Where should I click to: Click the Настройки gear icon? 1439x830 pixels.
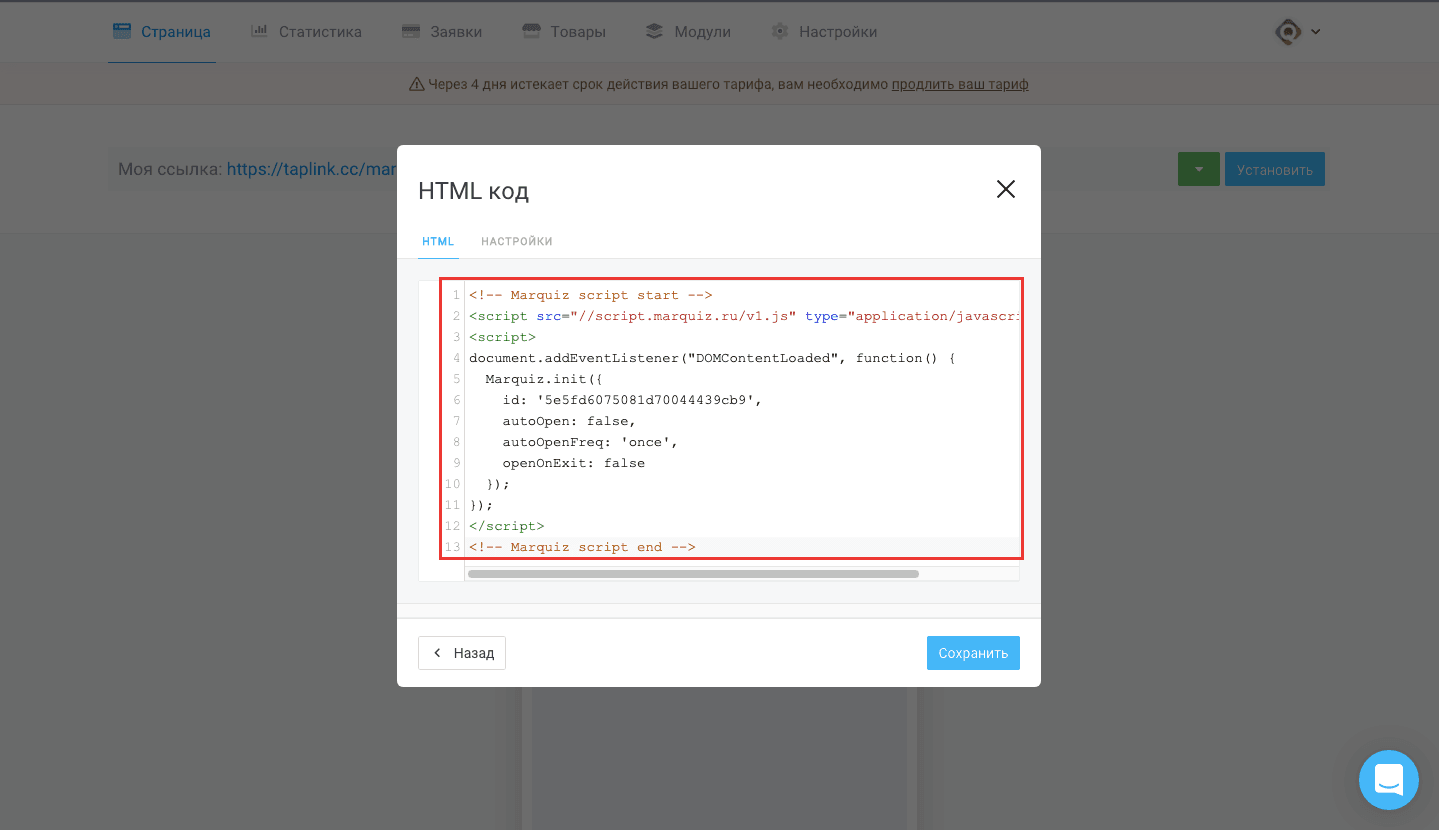[780, 31]
